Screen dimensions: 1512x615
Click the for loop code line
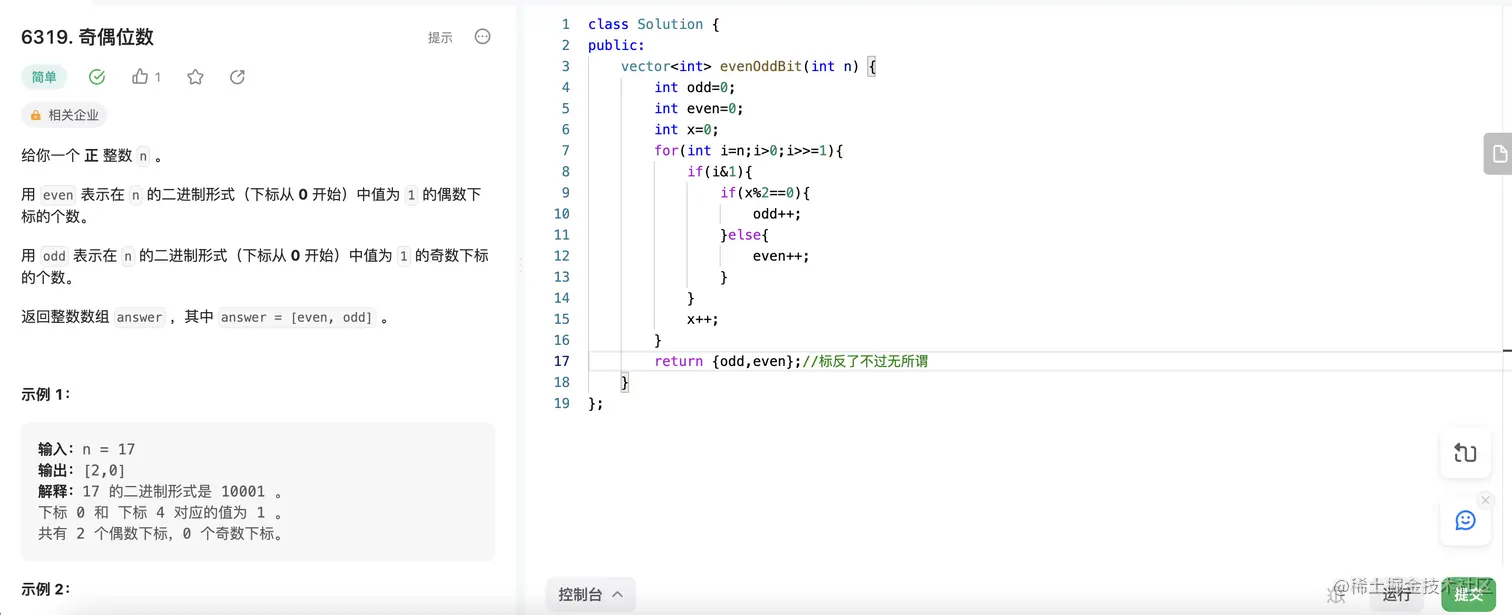[749, 151]
